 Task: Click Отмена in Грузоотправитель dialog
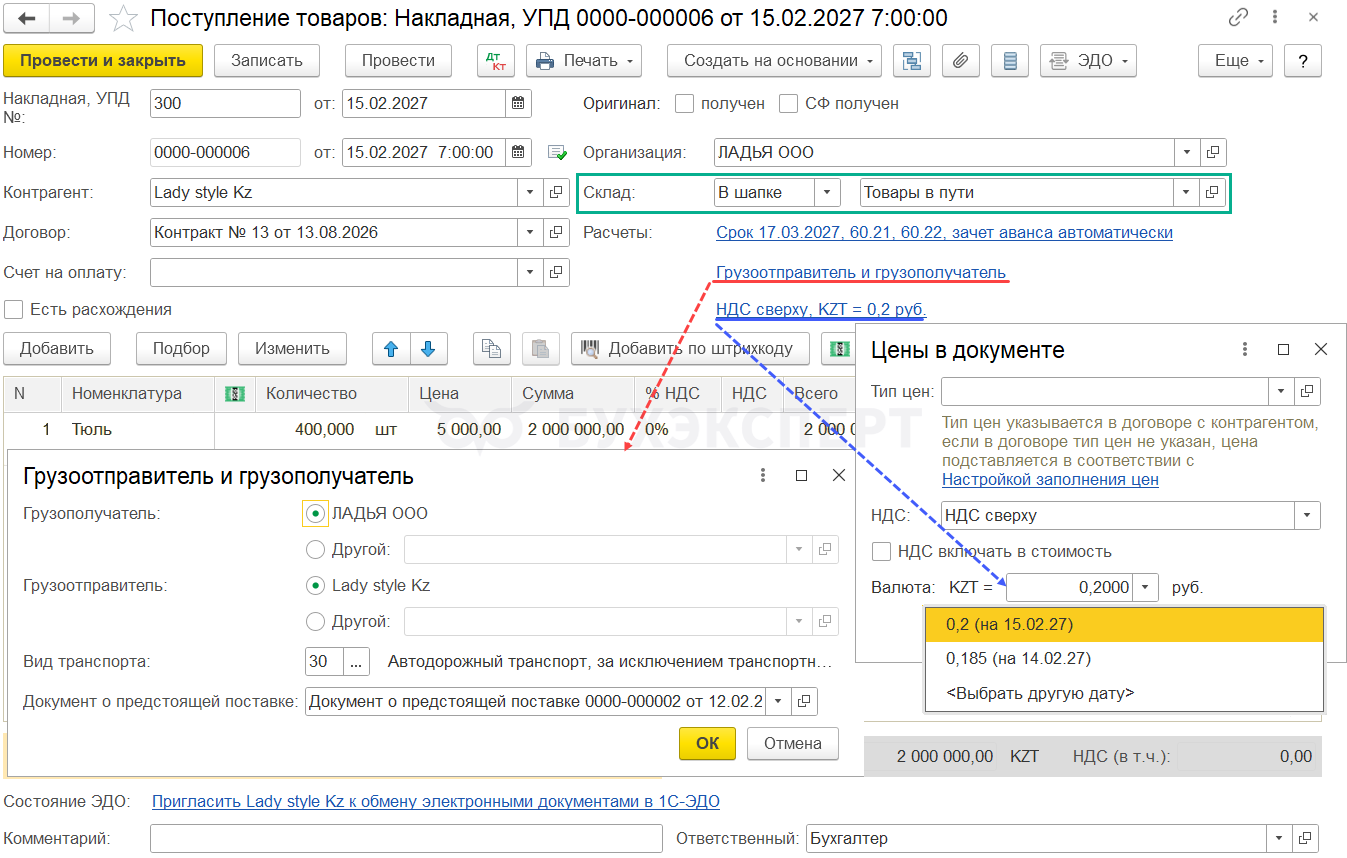[793, 743]
